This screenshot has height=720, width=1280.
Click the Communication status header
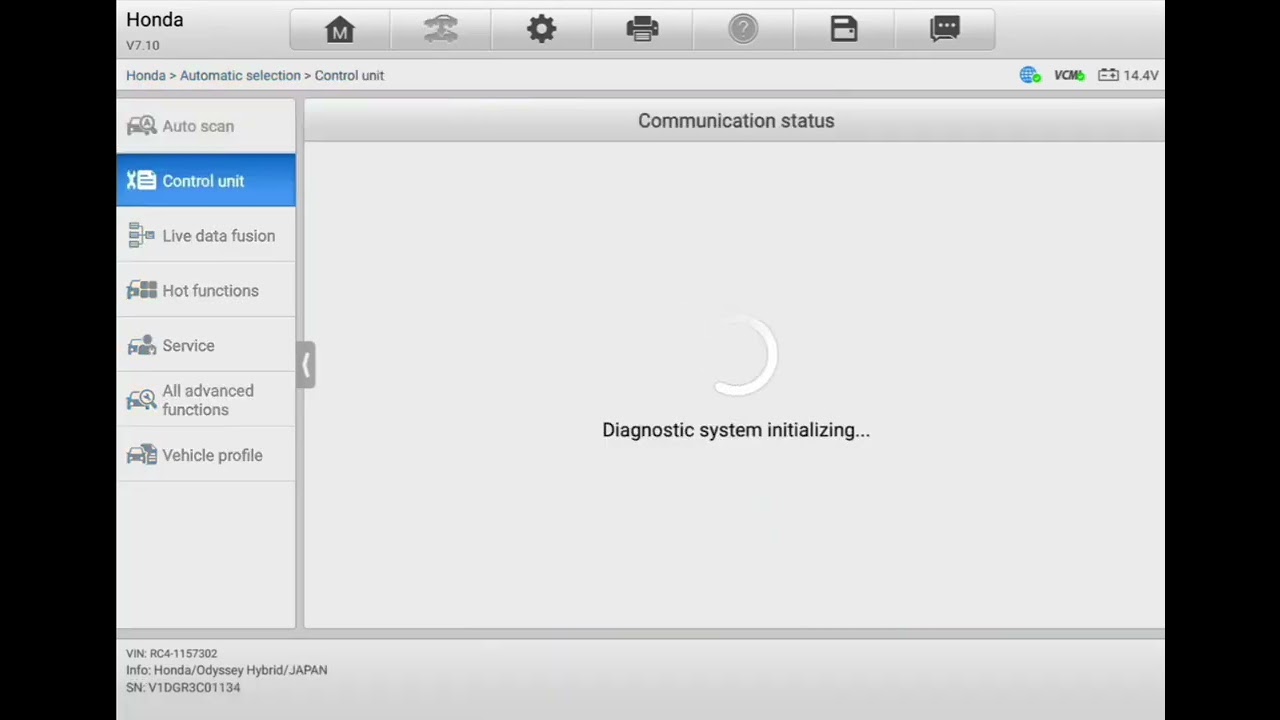point(736,120)
